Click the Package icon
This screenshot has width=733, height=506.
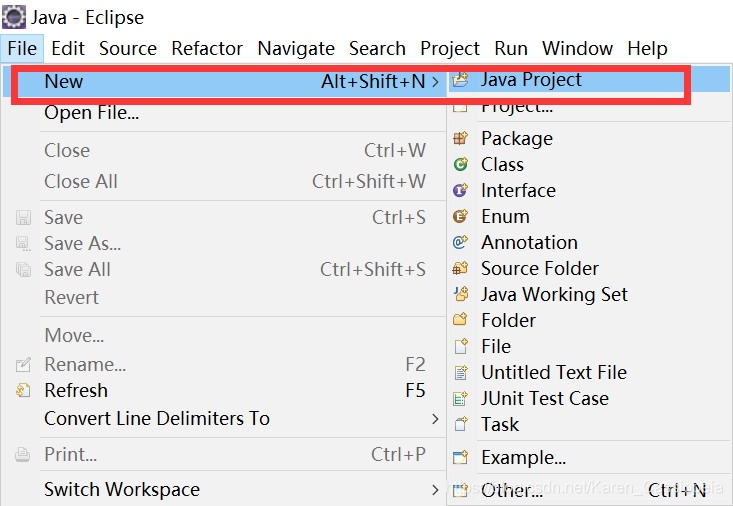[460, 138]
